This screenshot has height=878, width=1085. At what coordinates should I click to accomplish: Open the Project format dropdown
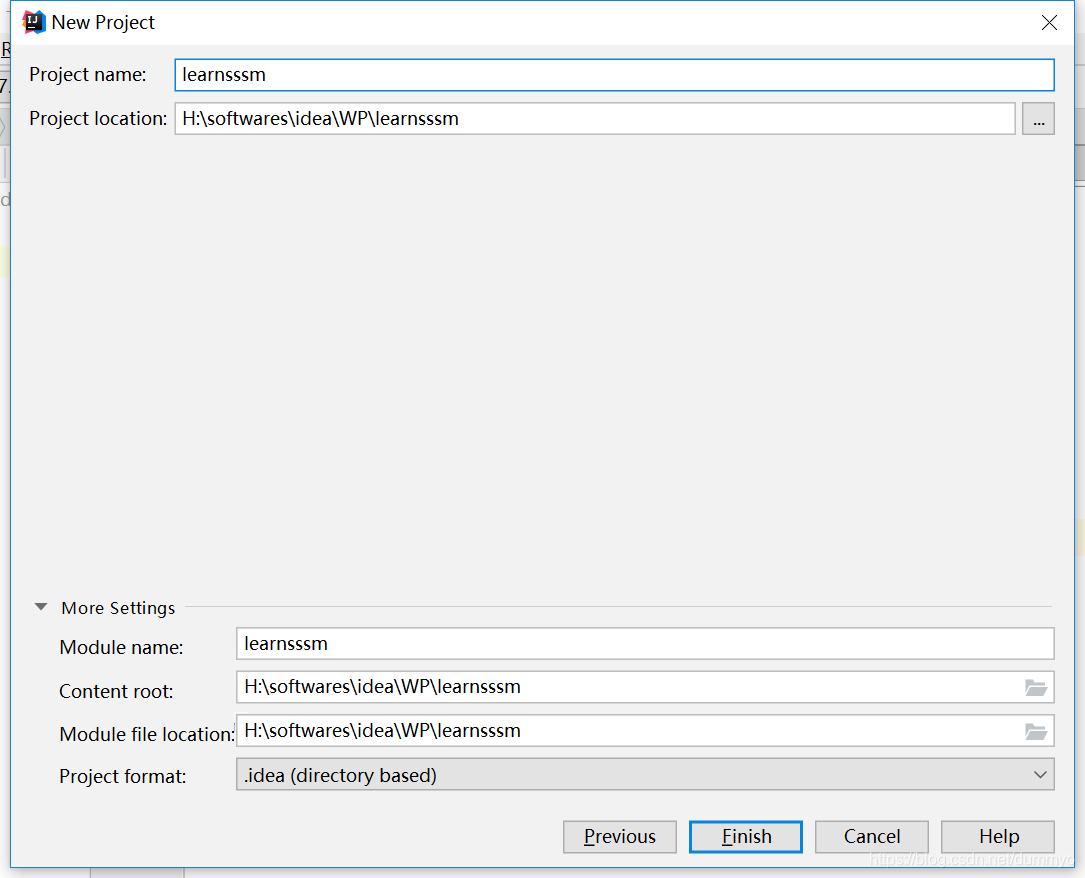click(645, 775)
